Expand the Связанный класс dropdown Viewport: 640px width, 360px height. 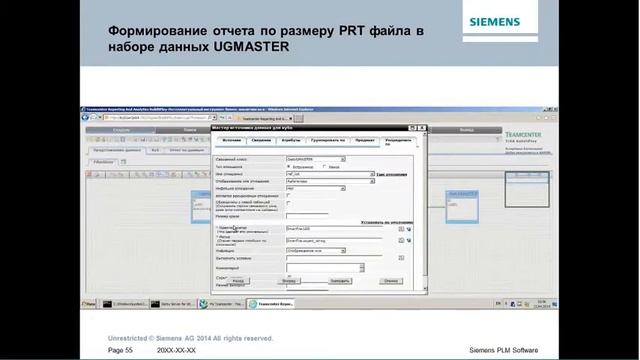point(343,159)
